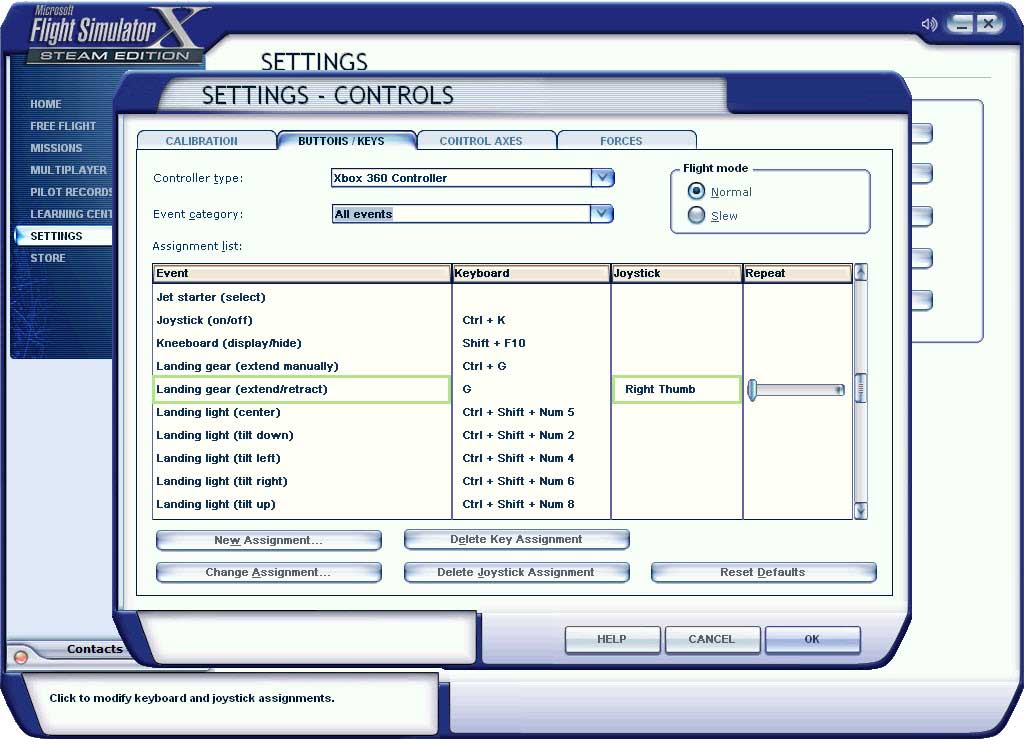Minimize the Flight Simulator window
This screenshot has height=744, width=1024.
pos(960,24)
